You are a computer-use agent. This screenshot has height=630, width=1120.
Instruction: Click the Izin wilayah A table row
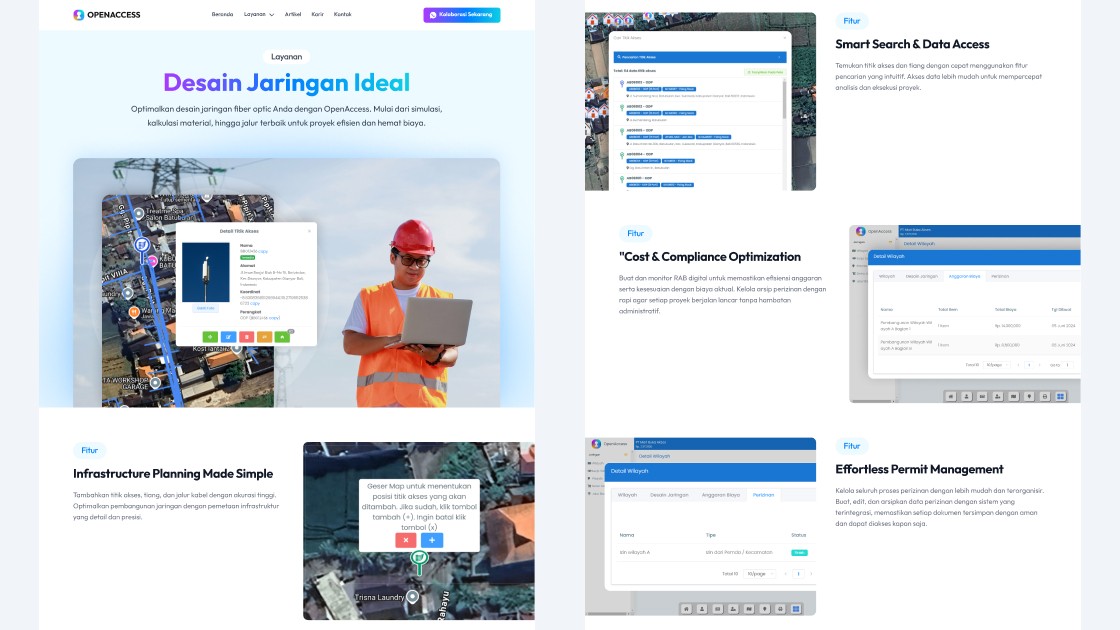point(716,552)
